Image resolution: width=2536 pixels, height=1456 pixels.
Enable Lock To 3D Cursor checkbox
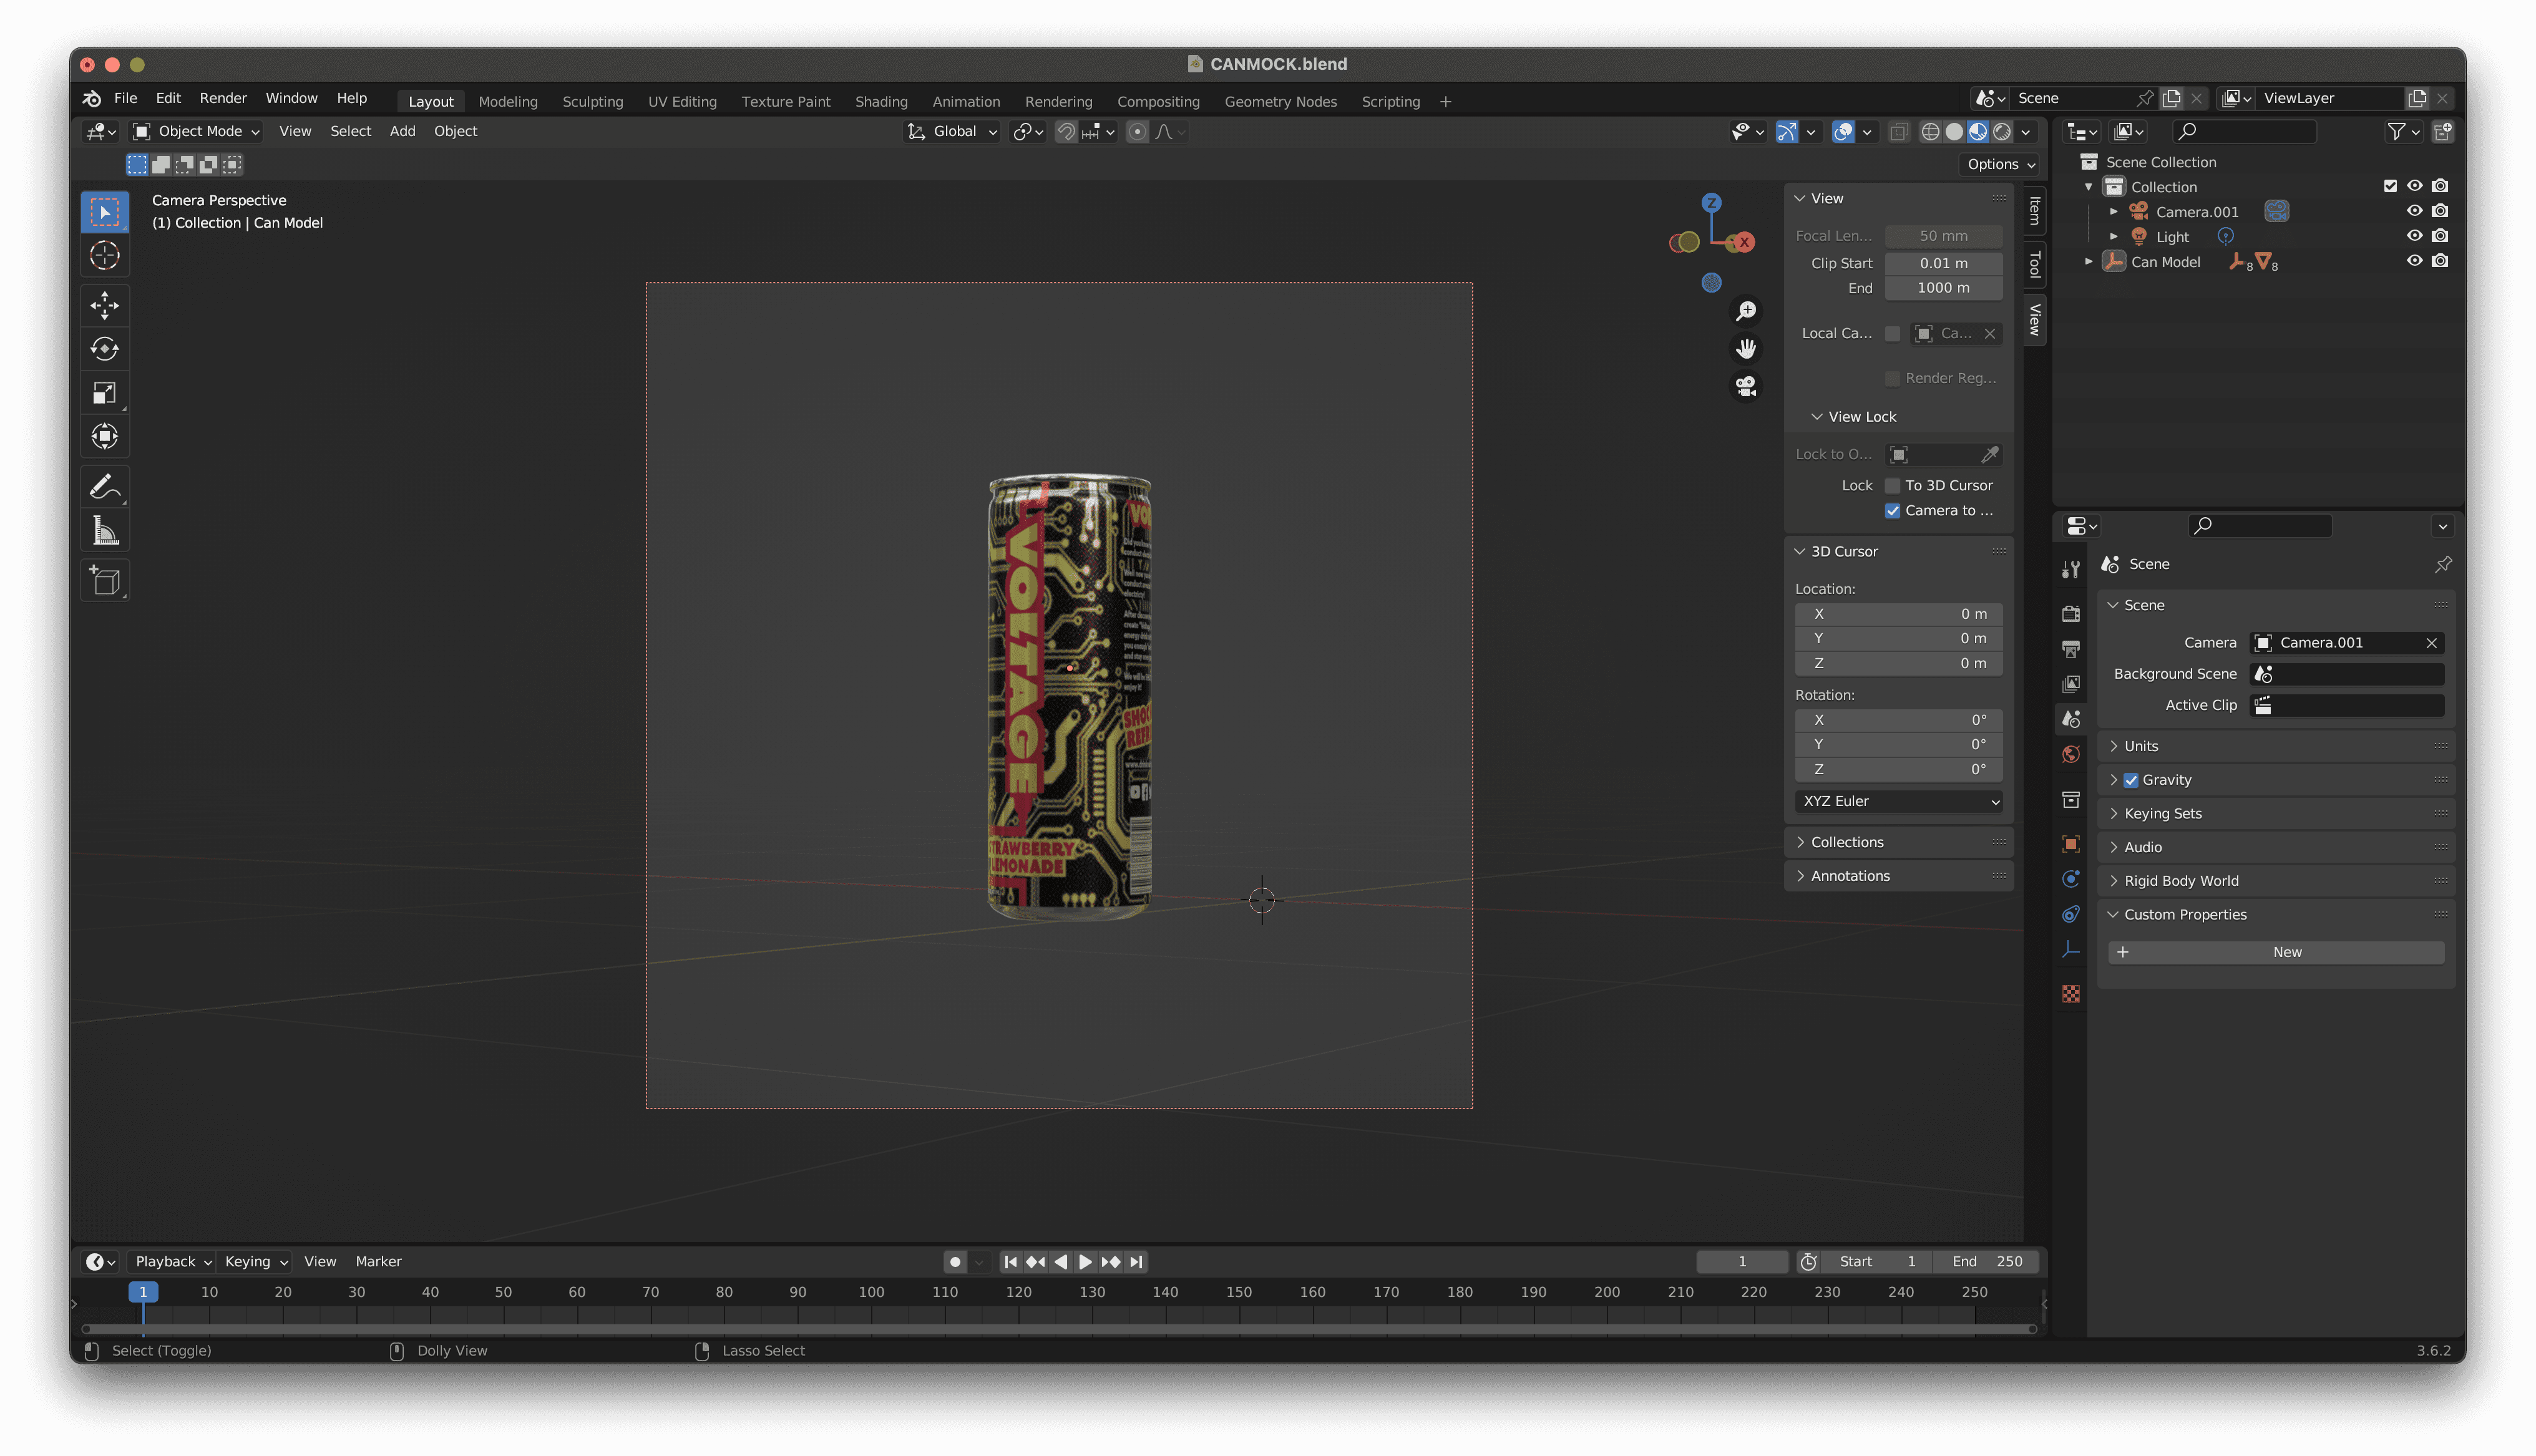[x=1892, y=485]
